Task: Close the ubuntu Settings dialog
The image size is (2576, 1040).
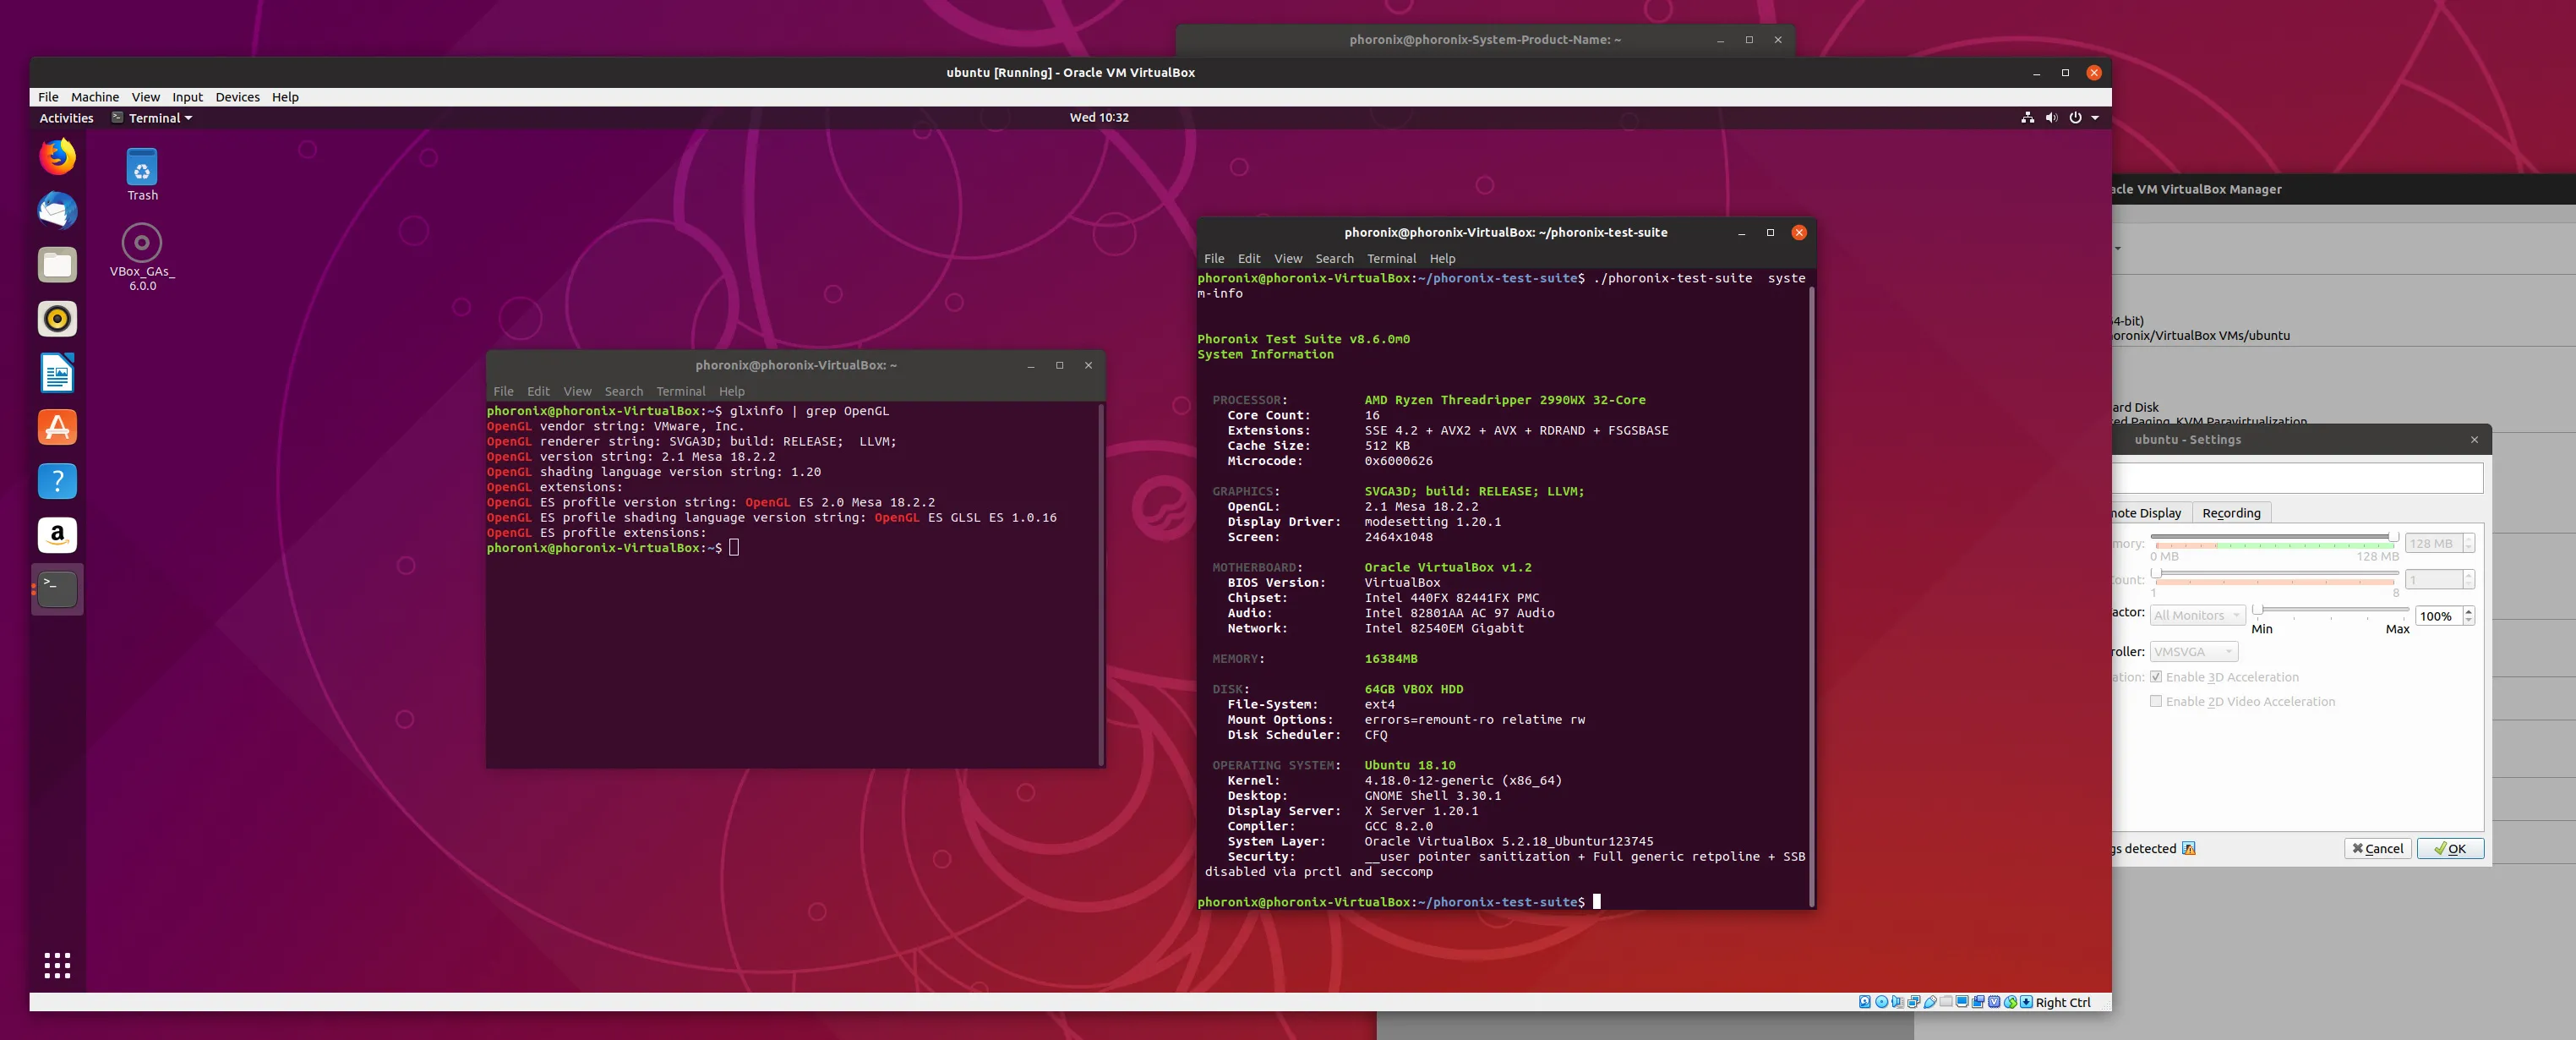Action: [2474, 440]
